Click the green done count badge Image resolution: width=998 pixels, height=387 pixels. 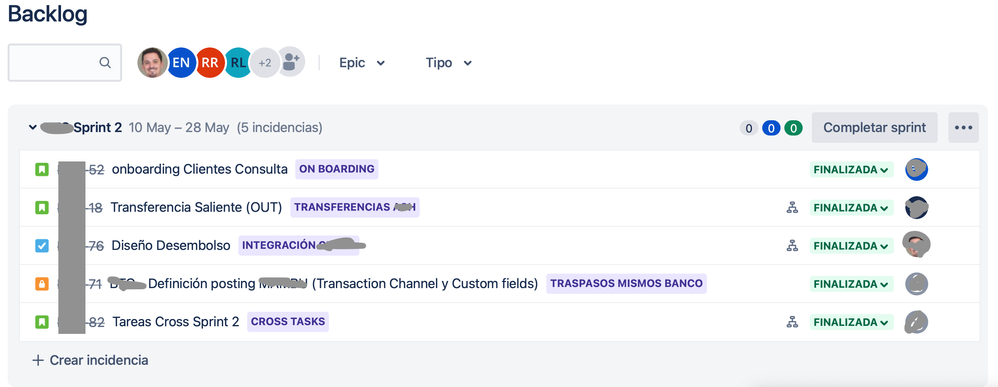click(793, 129)
